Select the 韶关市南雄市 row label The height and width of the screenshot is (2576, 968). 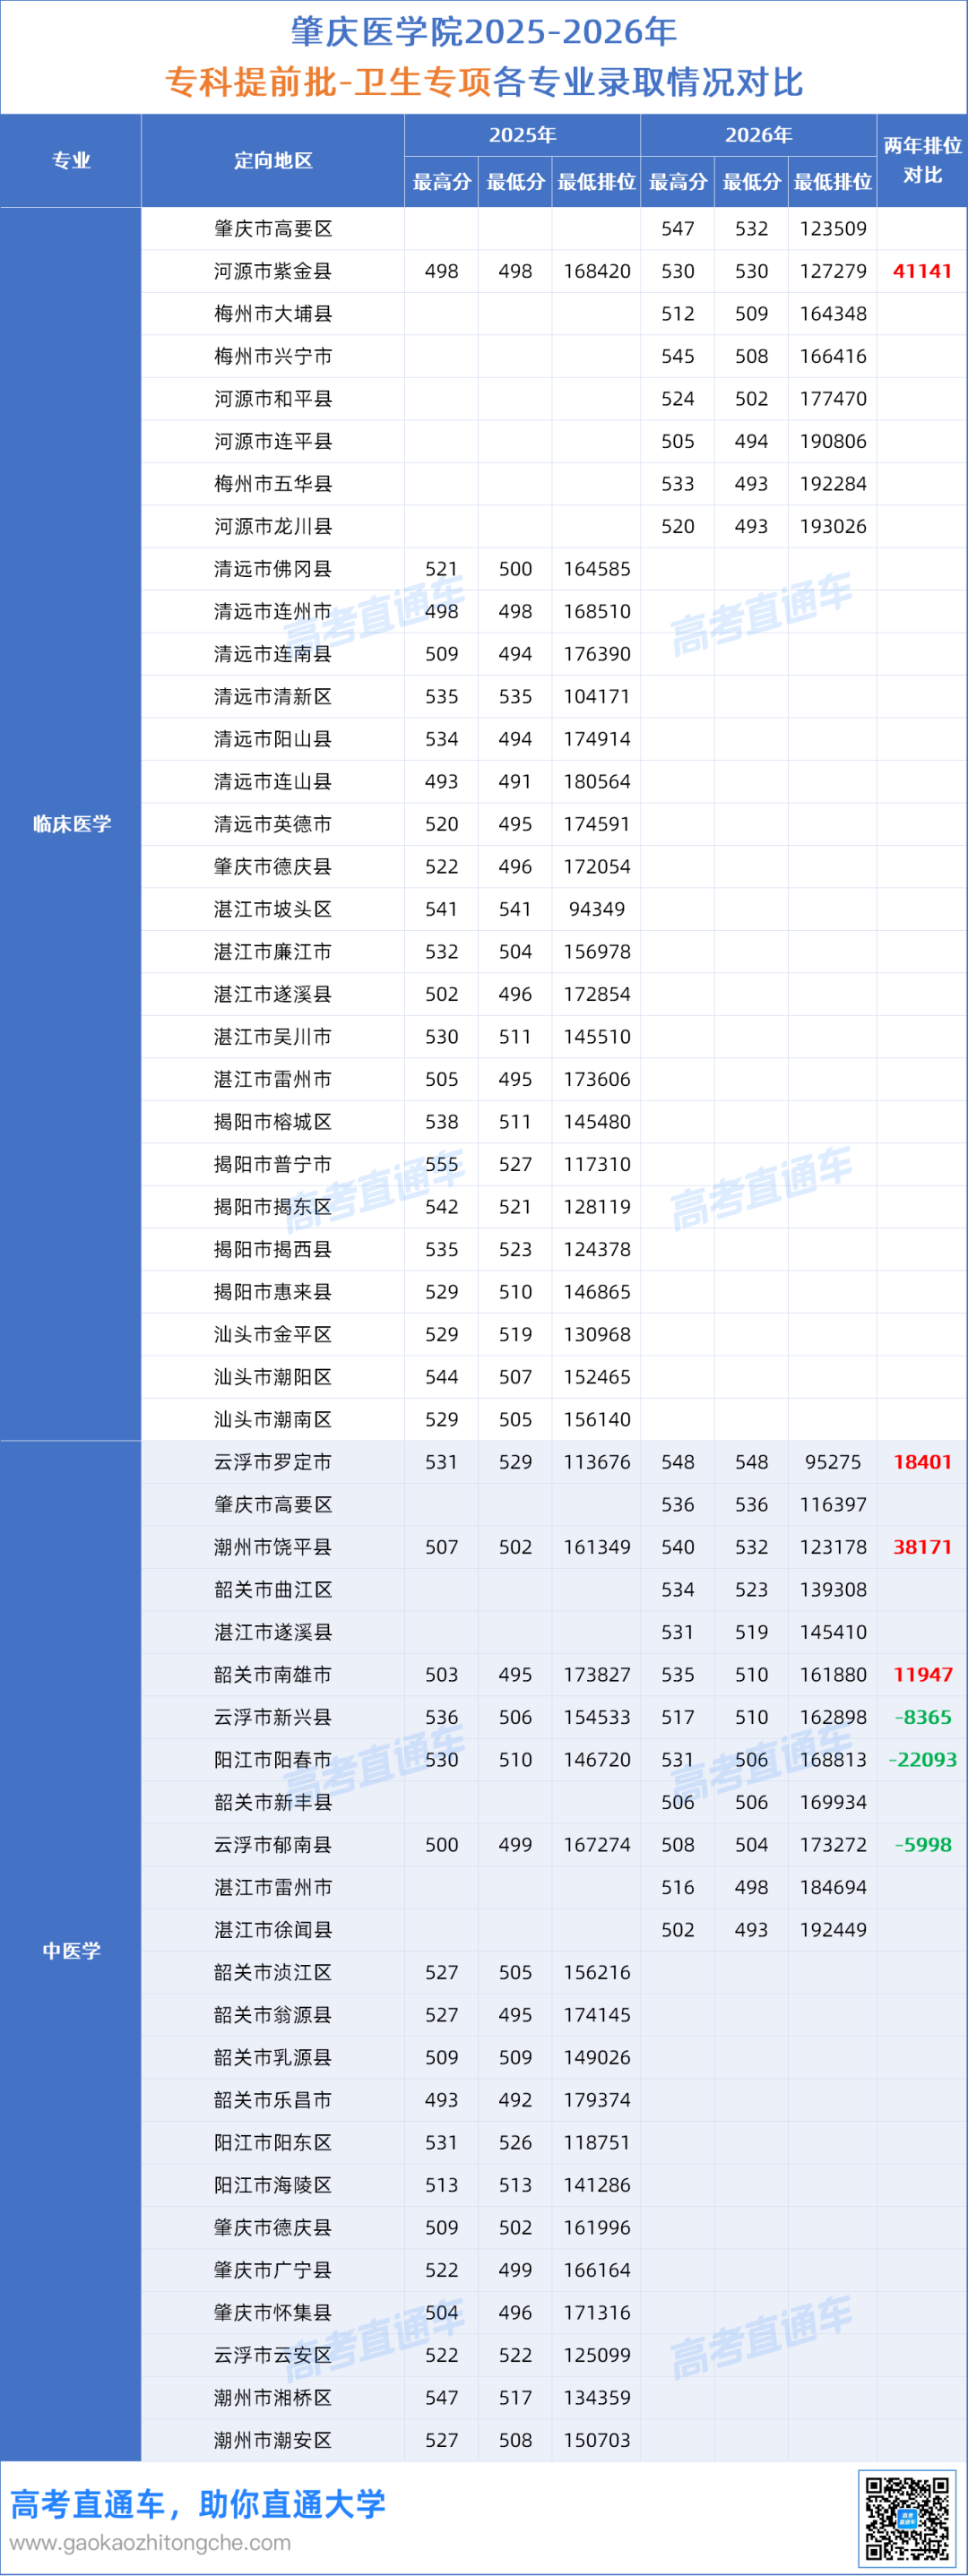(273, 1674)
